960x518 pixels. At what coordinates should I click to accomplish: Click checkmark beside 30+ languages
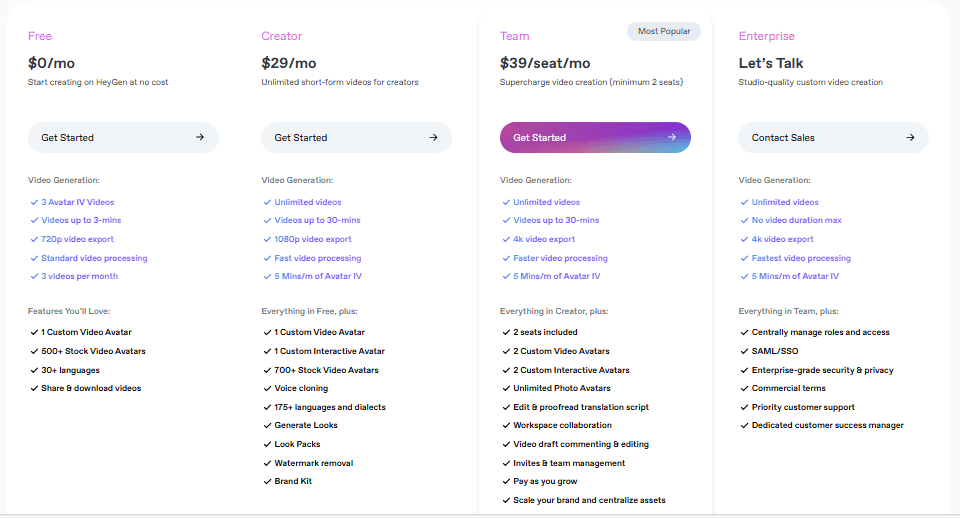click(34, 370)
